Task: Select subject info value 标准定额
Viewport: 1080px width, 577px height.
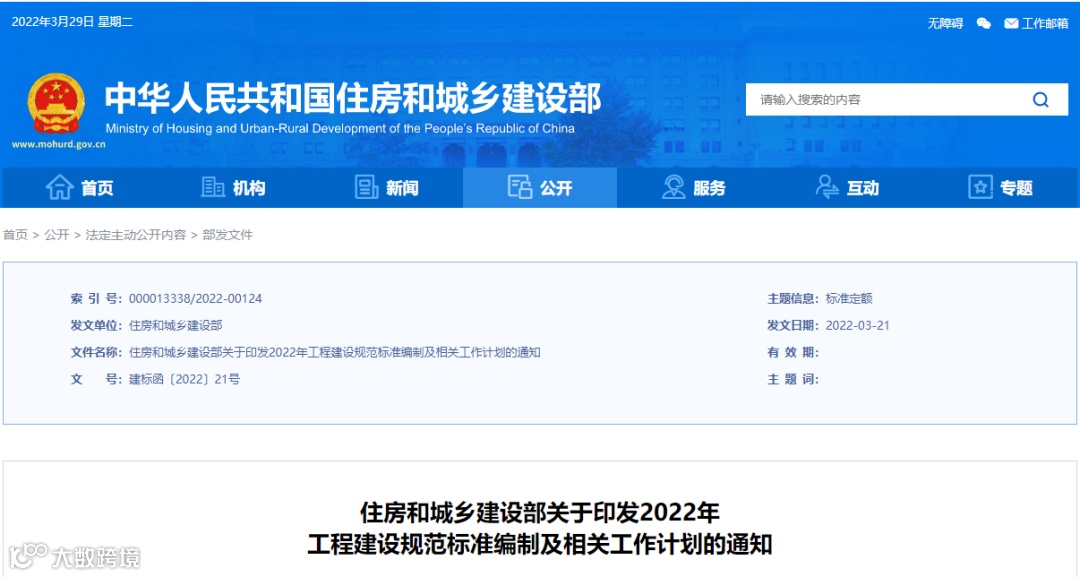Action: (x=849, y=299)
